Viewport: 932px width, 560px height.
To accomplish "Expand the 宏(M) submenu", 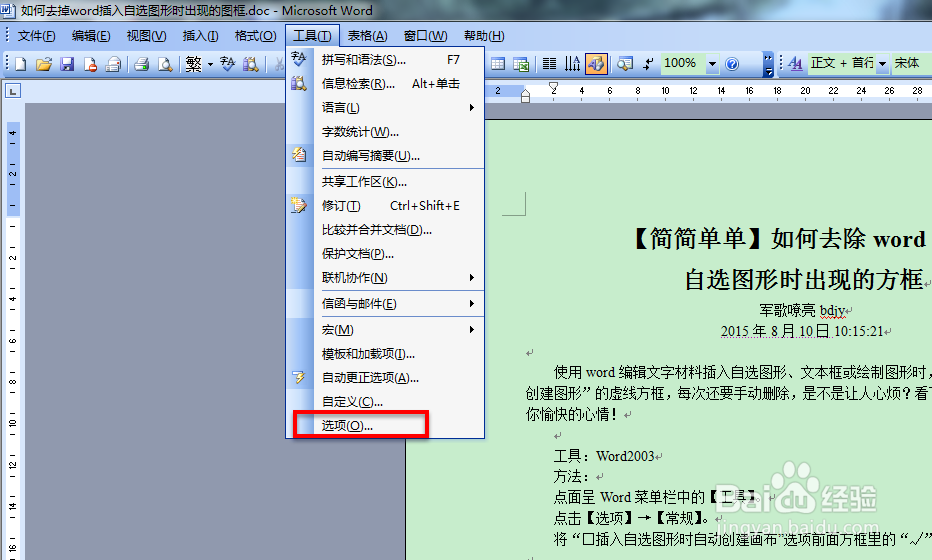I will coord(385,330).
